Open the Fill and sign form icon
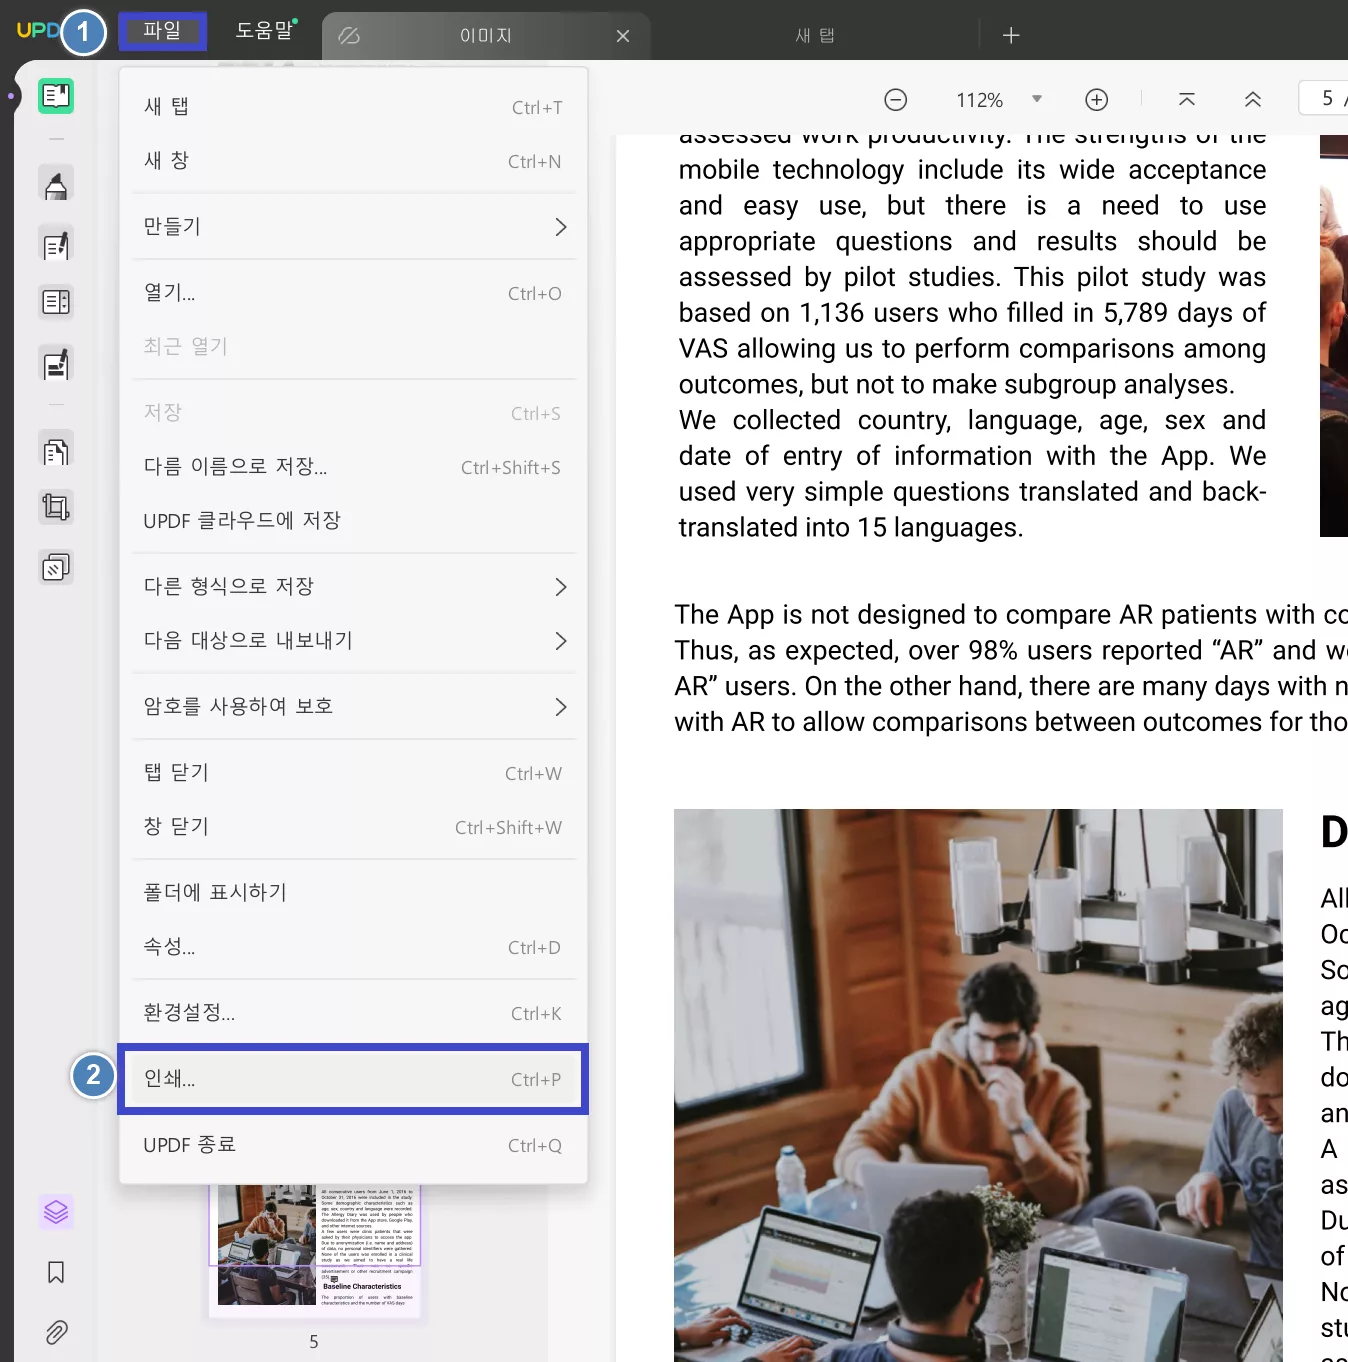 pyautogui.click(x=56, y=364)
